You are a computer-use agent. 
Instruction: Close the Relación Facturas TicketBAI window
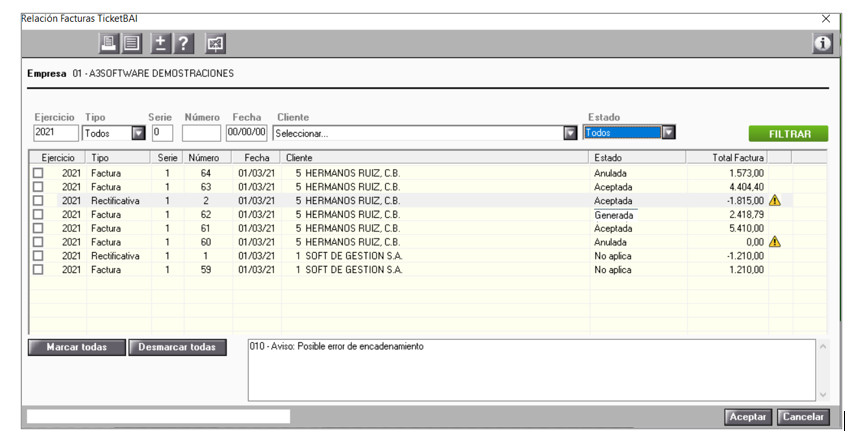(x=826, y=19)
